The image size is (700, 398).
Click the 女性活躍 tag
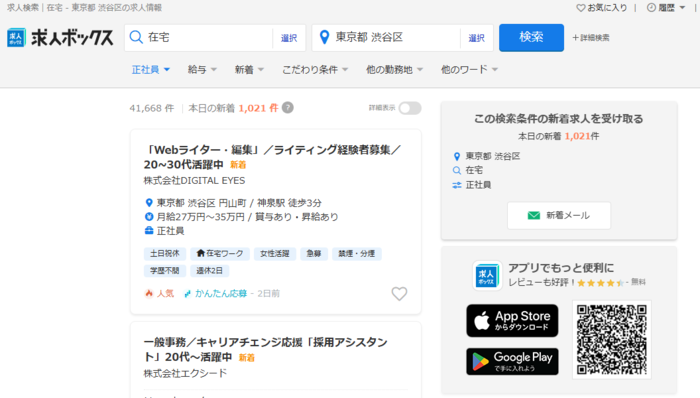point(275,253)
